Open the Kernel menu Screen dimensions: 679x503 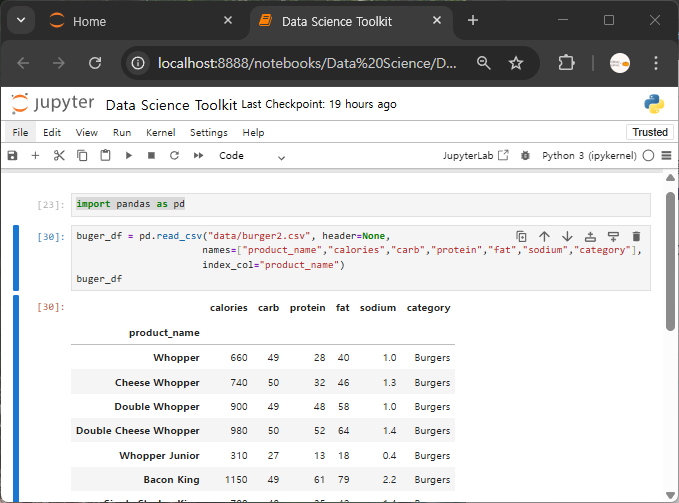[x=161, y=132]
